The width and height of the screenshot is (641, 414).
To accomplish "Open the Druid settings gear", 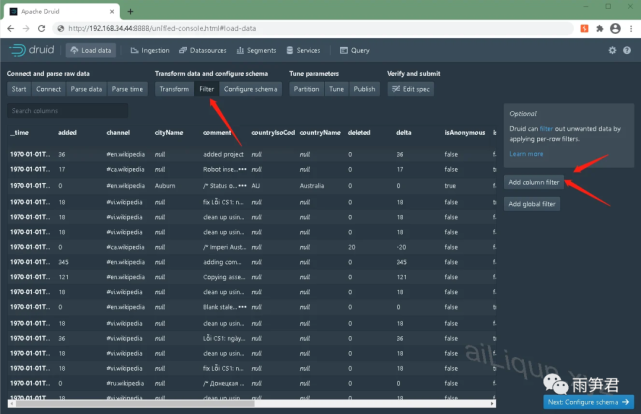I will tap(612, 50).
